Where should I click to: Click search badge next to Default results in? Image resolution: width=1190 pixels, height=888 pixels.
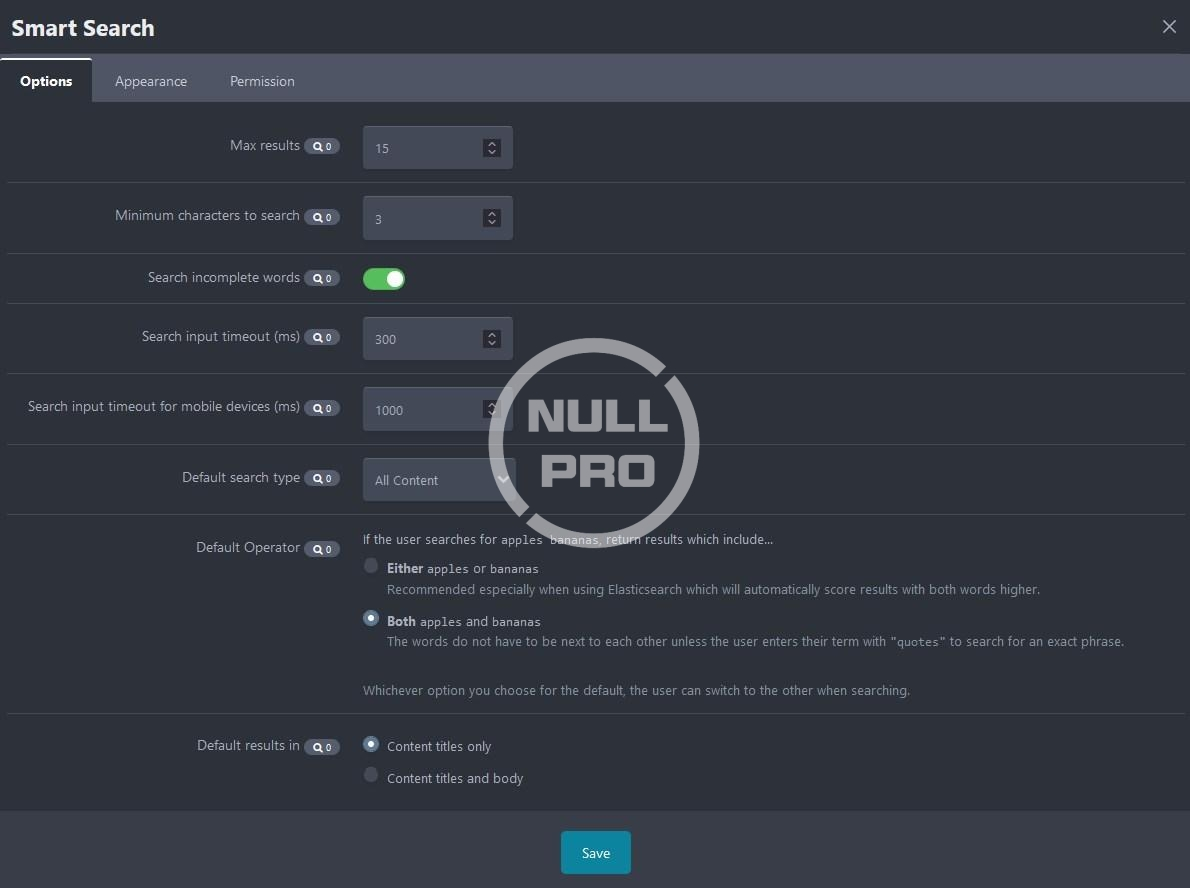coord(322,747)
